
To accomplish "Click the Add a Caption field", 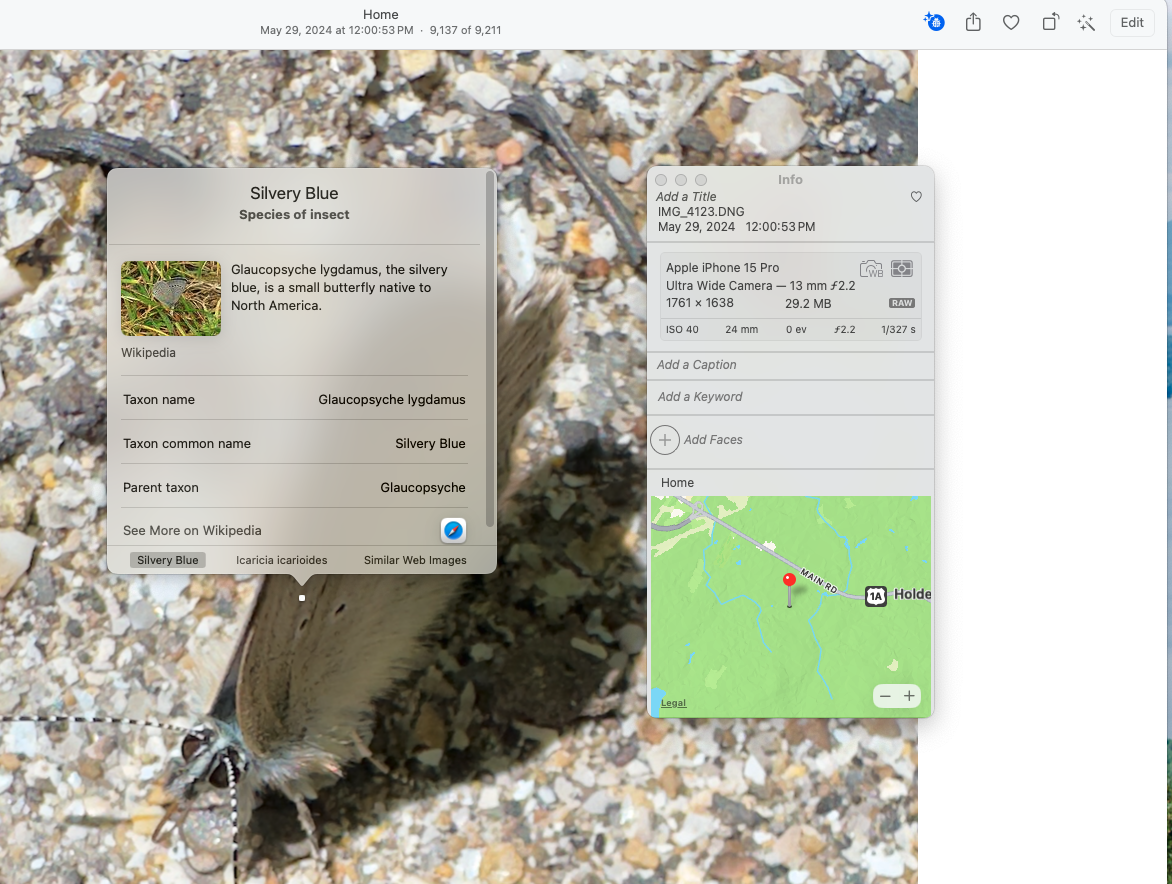I will click(x=791, y=365).
